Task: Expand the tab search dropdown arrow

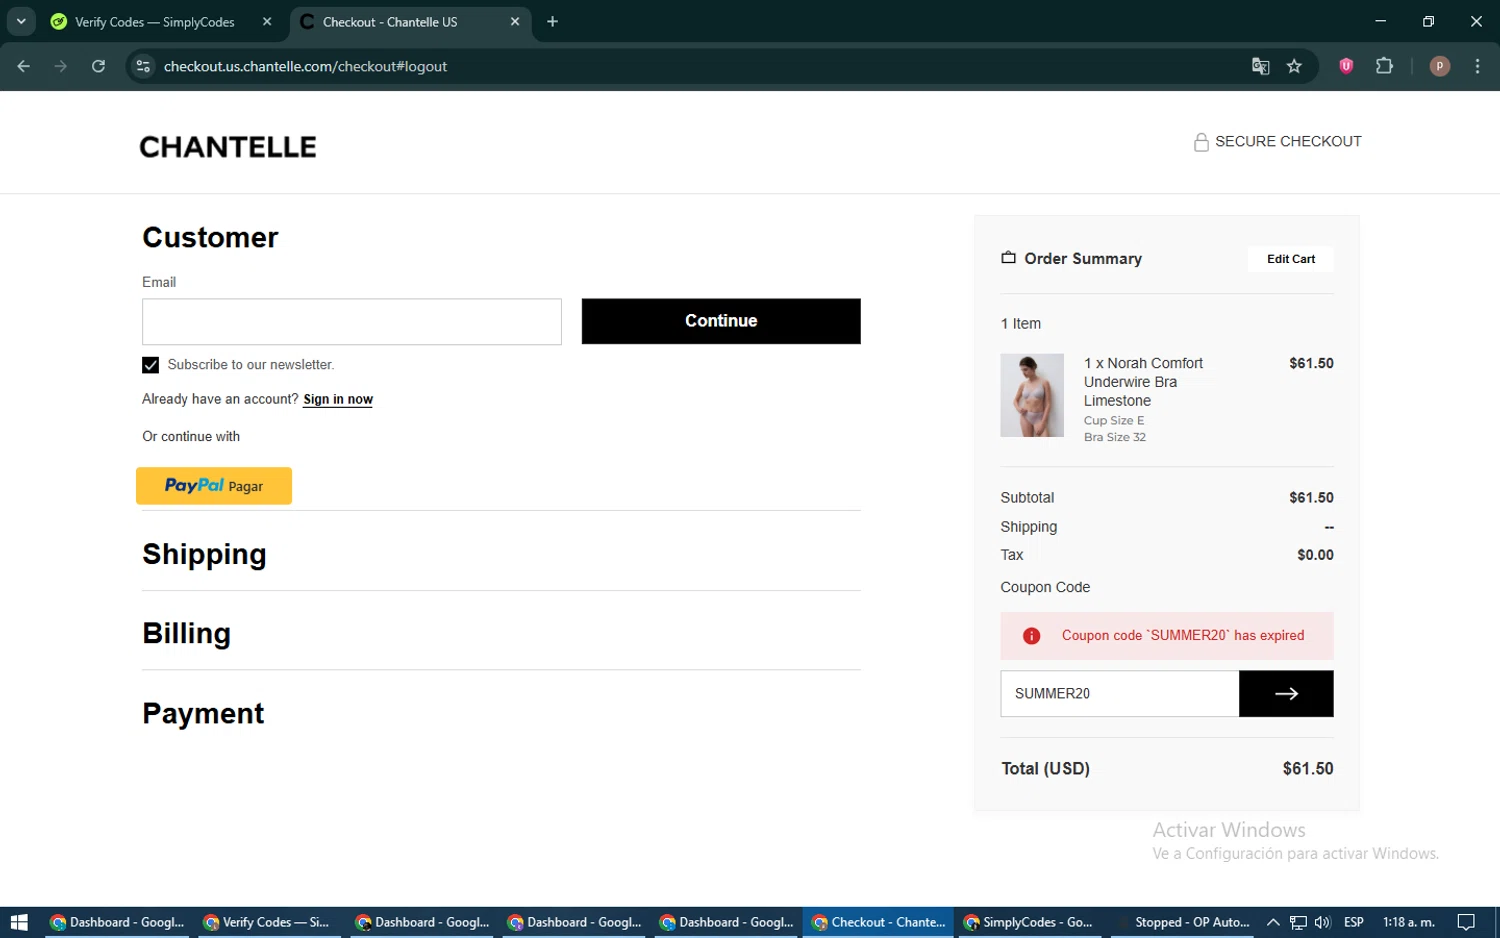Action: click(21, 21)
